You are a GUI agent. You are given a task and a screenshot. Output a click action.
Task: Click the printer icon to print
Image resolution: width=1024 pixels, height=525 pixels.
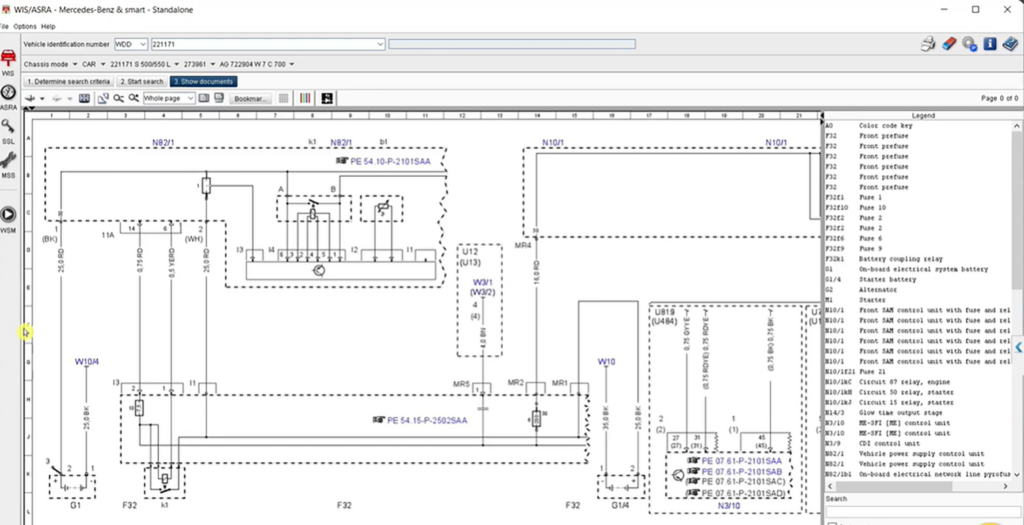pyautogui.click(x=928, y=44)
